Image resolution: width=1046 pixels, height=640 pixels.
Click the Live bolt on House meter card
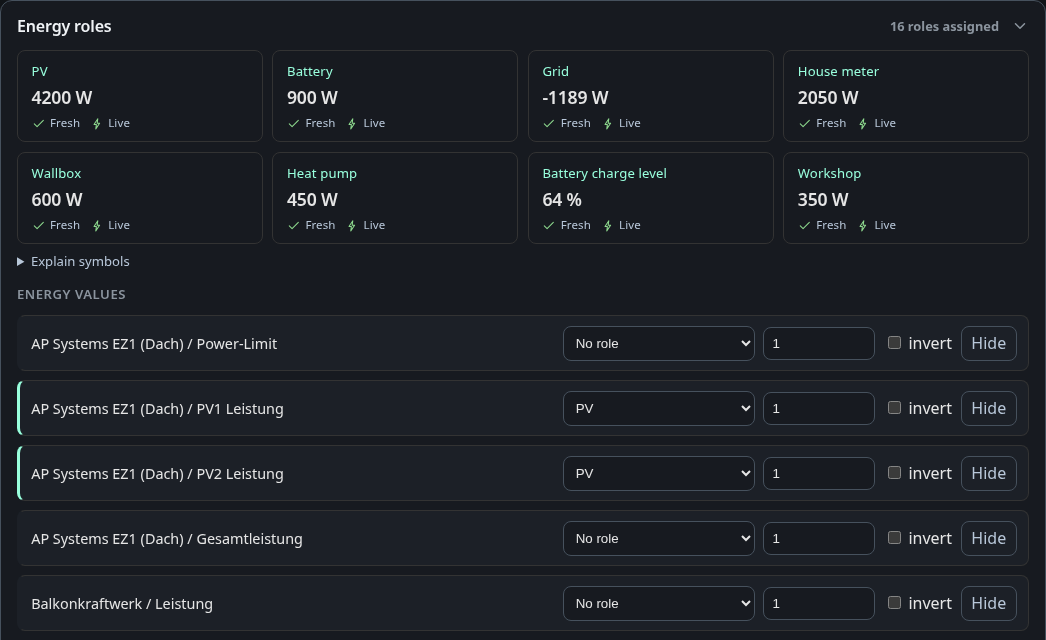pyautogui.click(x=863, y=123)
